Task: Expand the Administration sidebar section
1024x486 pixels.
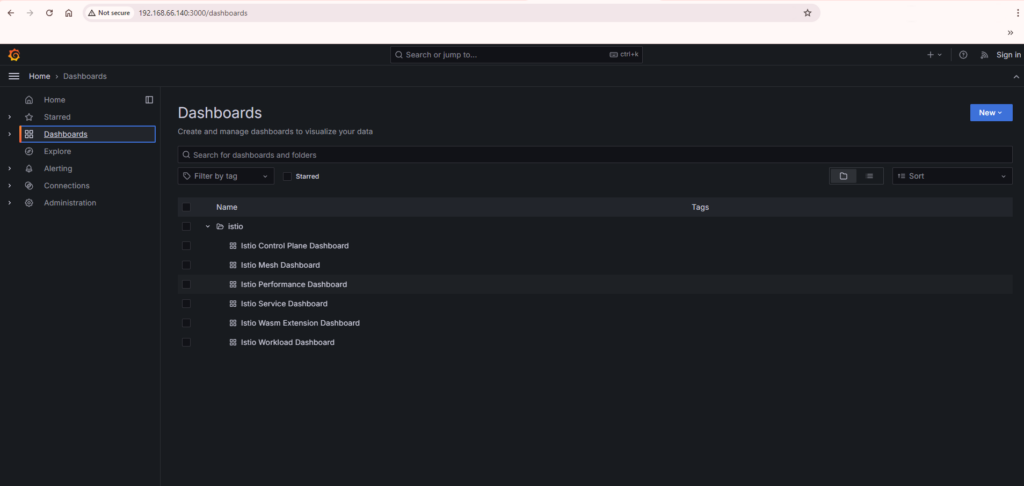Action: (x=9, y=203)
